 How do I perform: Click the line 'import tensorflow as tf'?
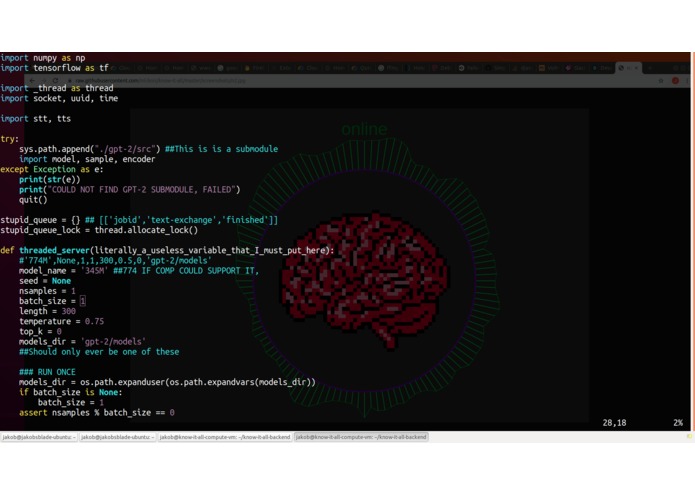pyautogui.click(x=54, y=68)
